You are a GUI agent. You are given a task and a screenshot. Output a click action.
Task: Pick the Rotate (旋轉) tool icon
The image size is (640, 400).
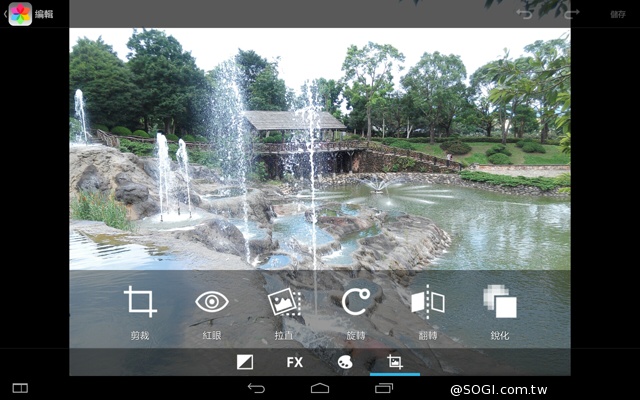pos(356,302)
